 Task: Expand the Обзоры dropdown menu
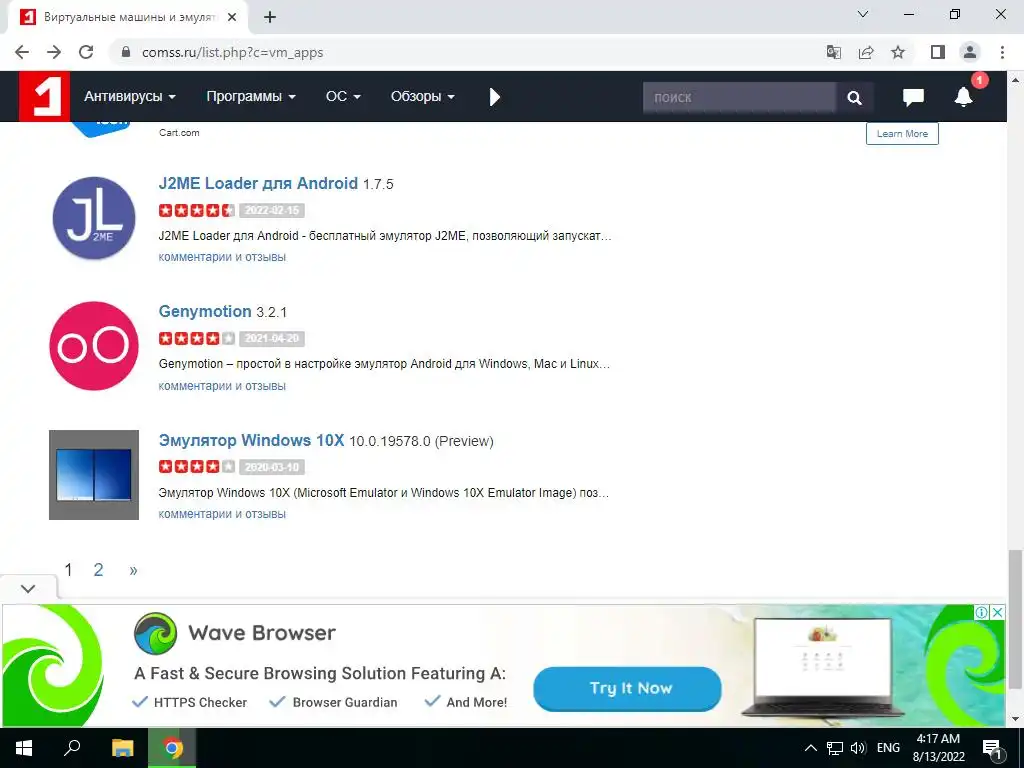pyautogui.click(x=423, y=97)
